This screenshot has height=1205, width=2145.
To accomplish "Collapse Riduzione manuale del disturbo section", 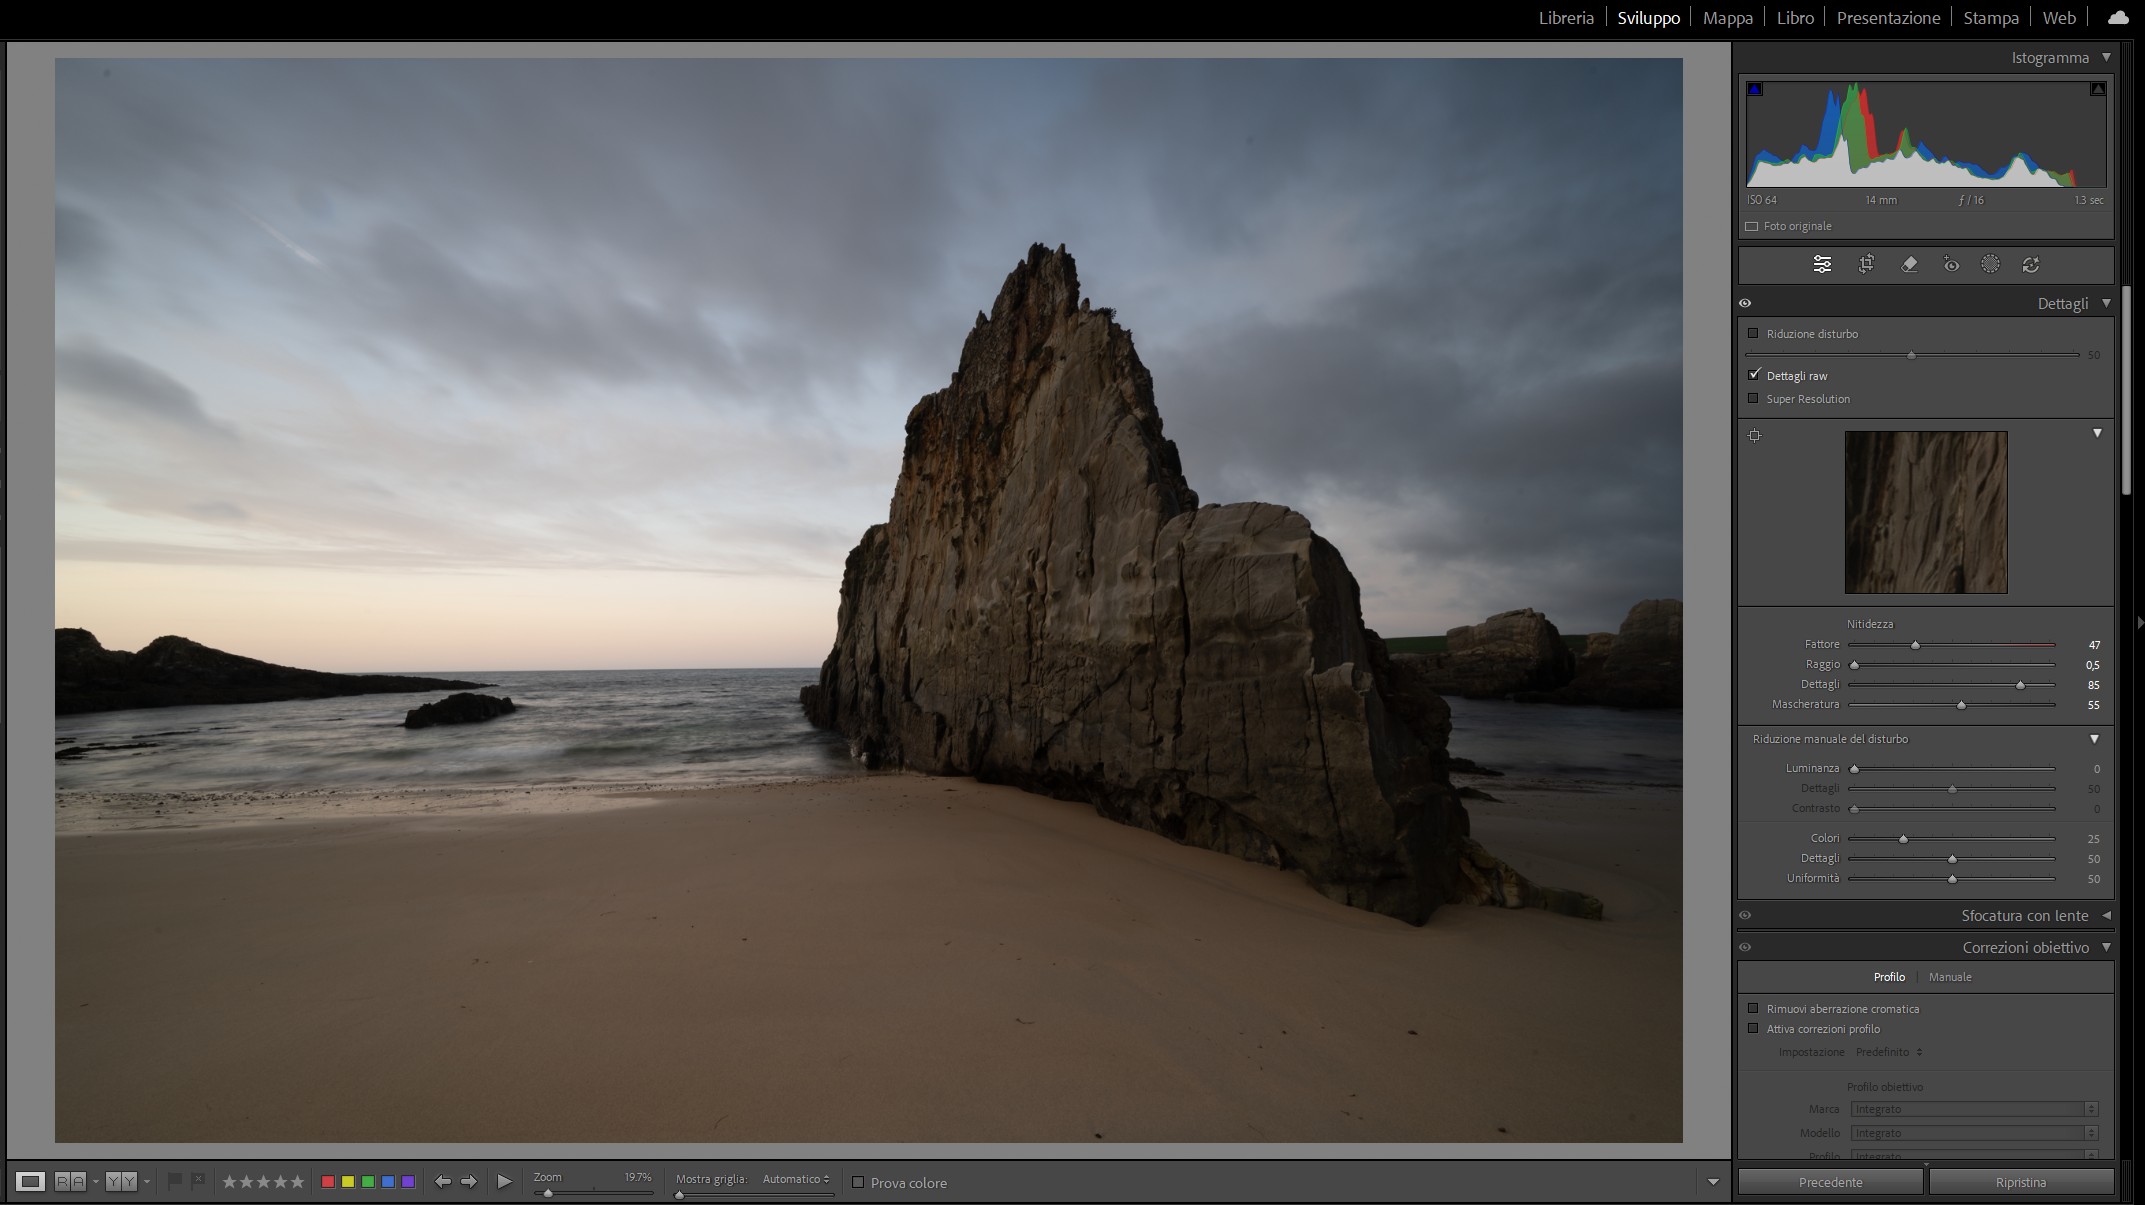I will (x=2094, y=740).
